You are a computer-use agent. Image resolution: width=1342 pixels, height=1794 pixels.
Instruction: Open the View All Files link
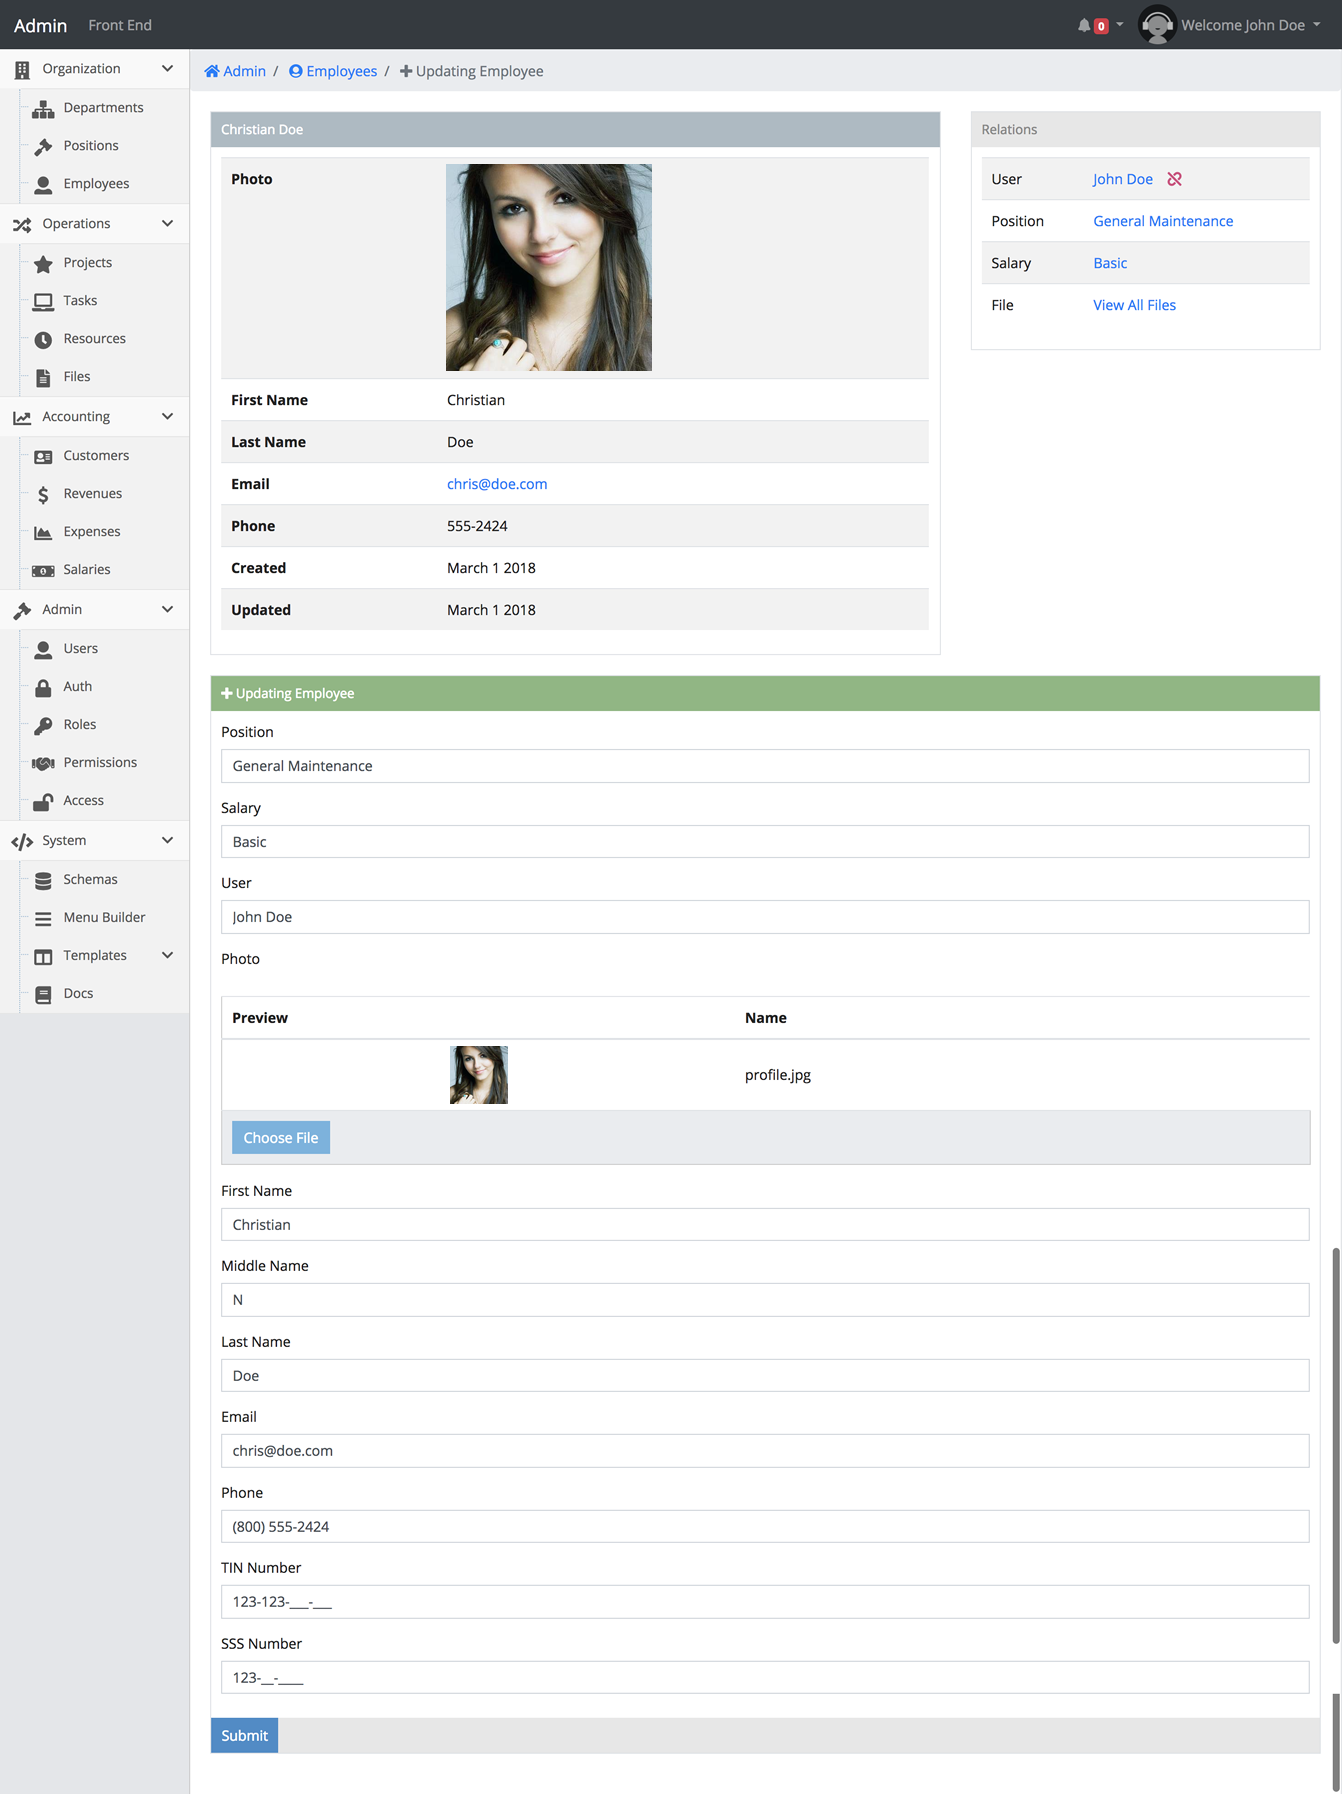click(1134, 305)
